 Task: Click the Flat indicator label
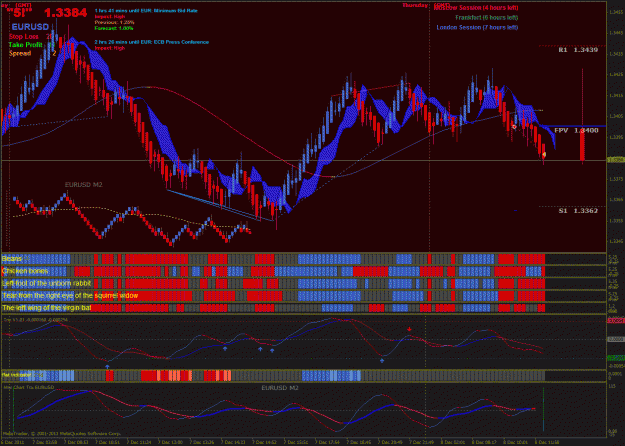point(16,375)
